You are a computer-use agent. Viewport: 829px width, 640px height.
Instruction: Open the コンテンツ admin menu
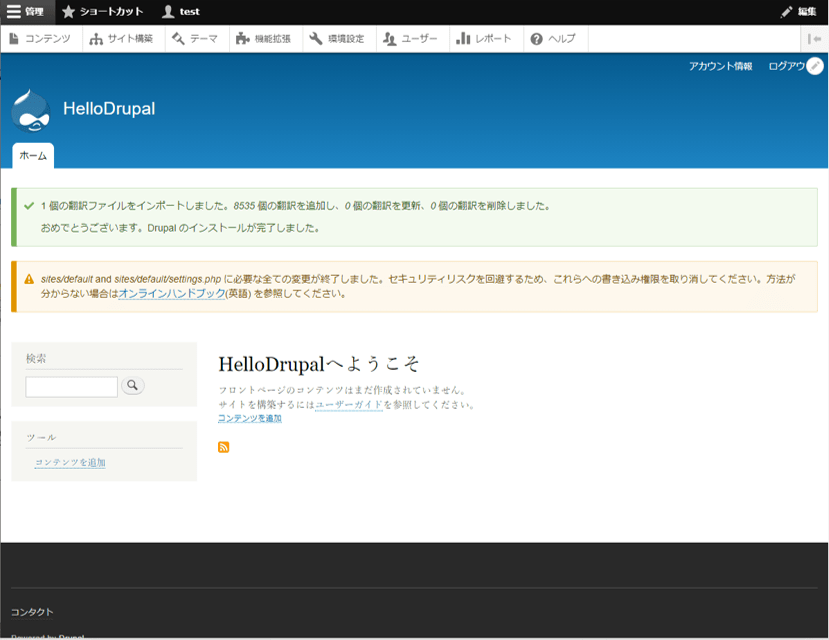[x=40, y=39]
